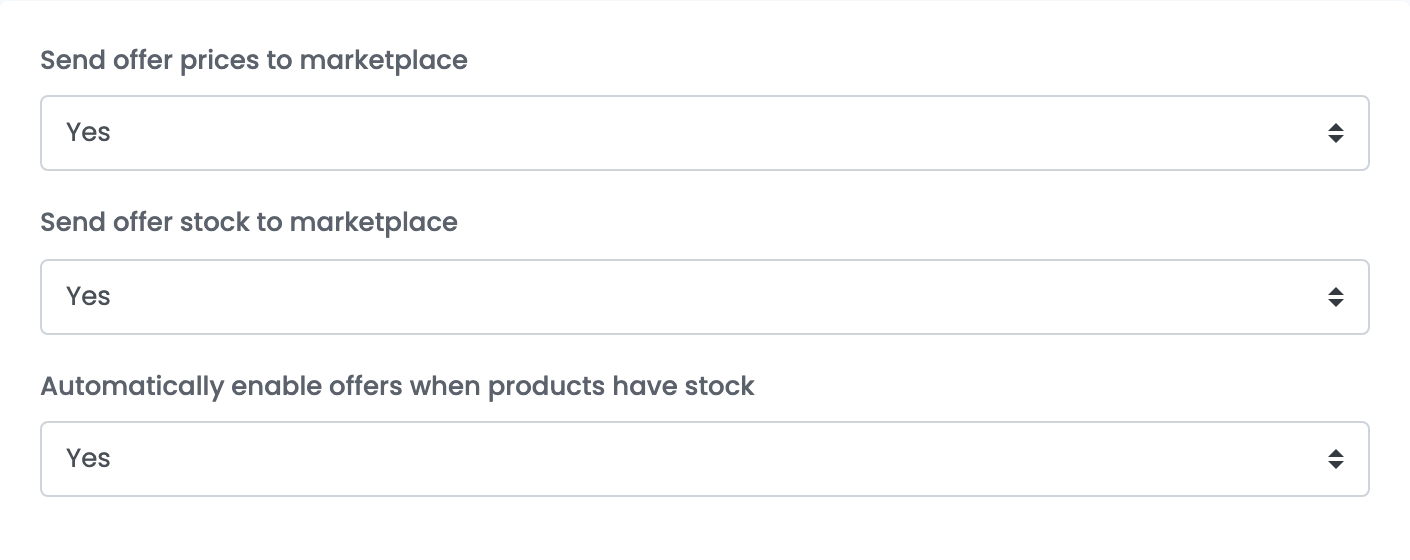Click 'Automatically enable offers when products have stock' label

(397, 386)
